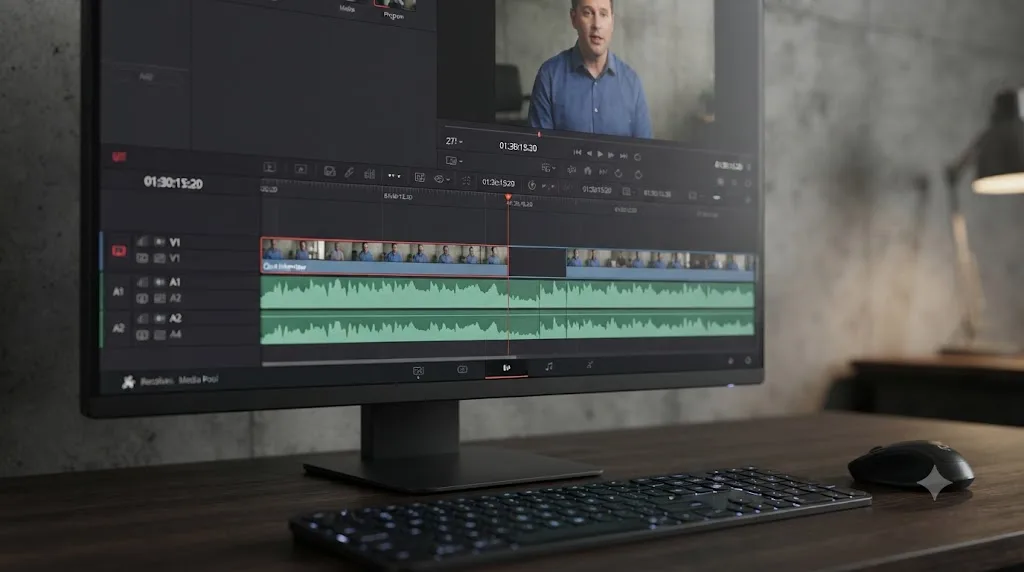This screenshot has height=572, width=1024.
Task: Open the grid icon dropdown right of middle timecode
Action: pyautogui.click(x=628, y=191)
